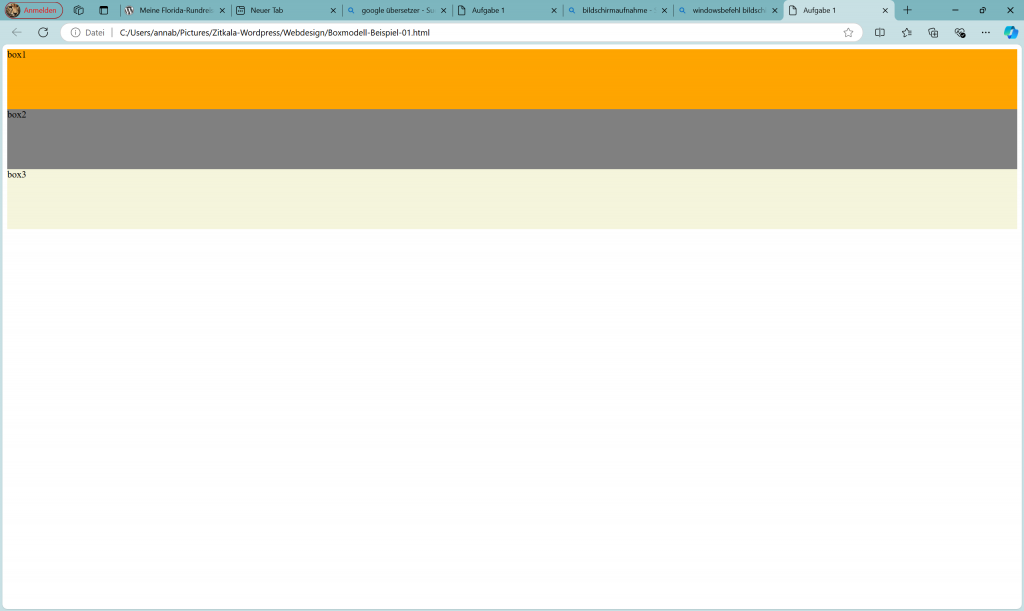Screen dimensions: 1024x611
Task: Select the google übersetzer tab
Action: [390, 10]
